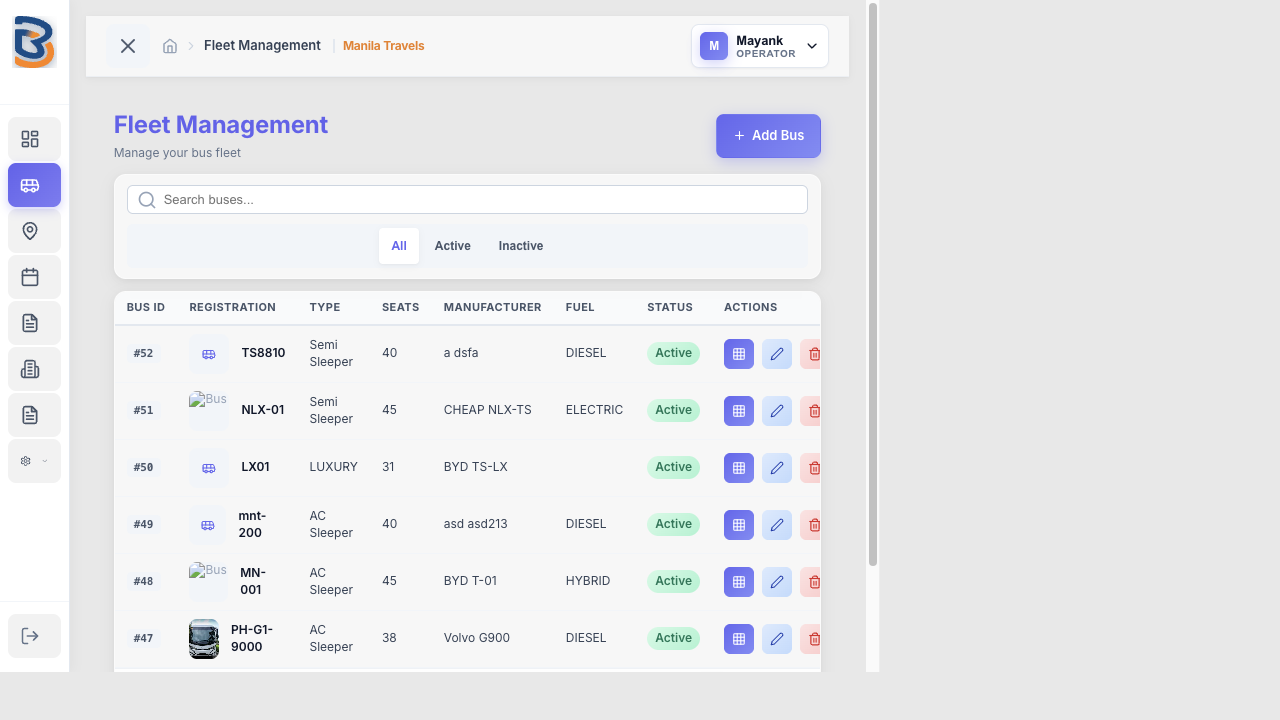Expand the settings gear sidebar dropdown
Image resolution: width=1280 pixels, height=720 pixels.
(x=34, y=461)
